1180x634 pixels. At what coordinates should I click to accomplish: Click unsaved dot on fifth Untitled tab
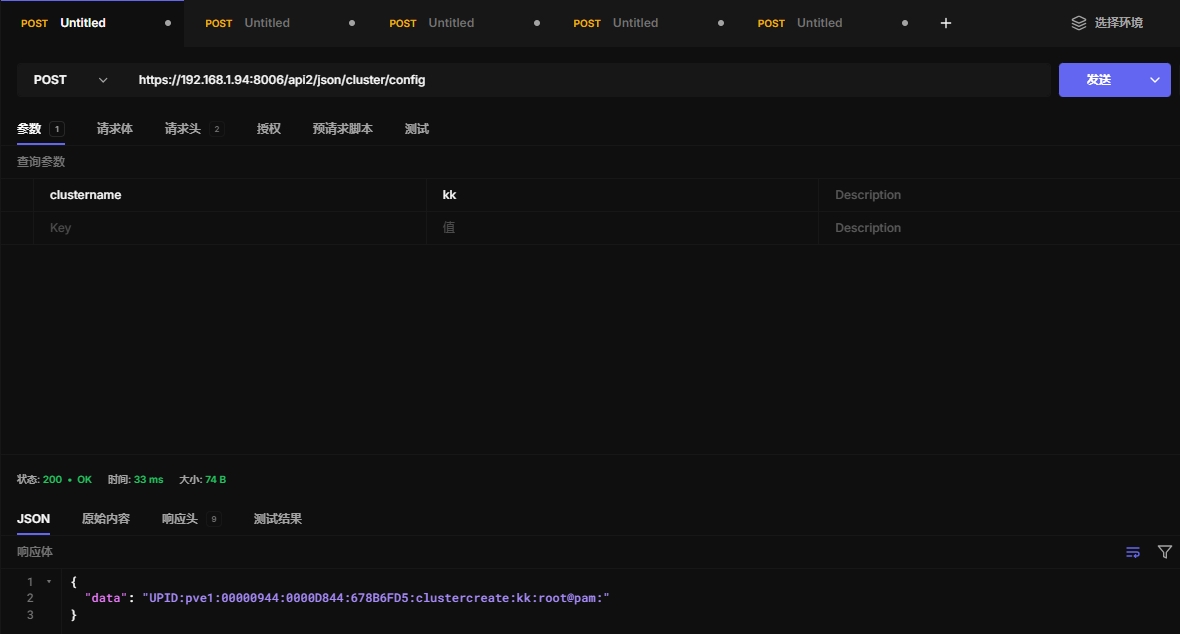point(905,23)
